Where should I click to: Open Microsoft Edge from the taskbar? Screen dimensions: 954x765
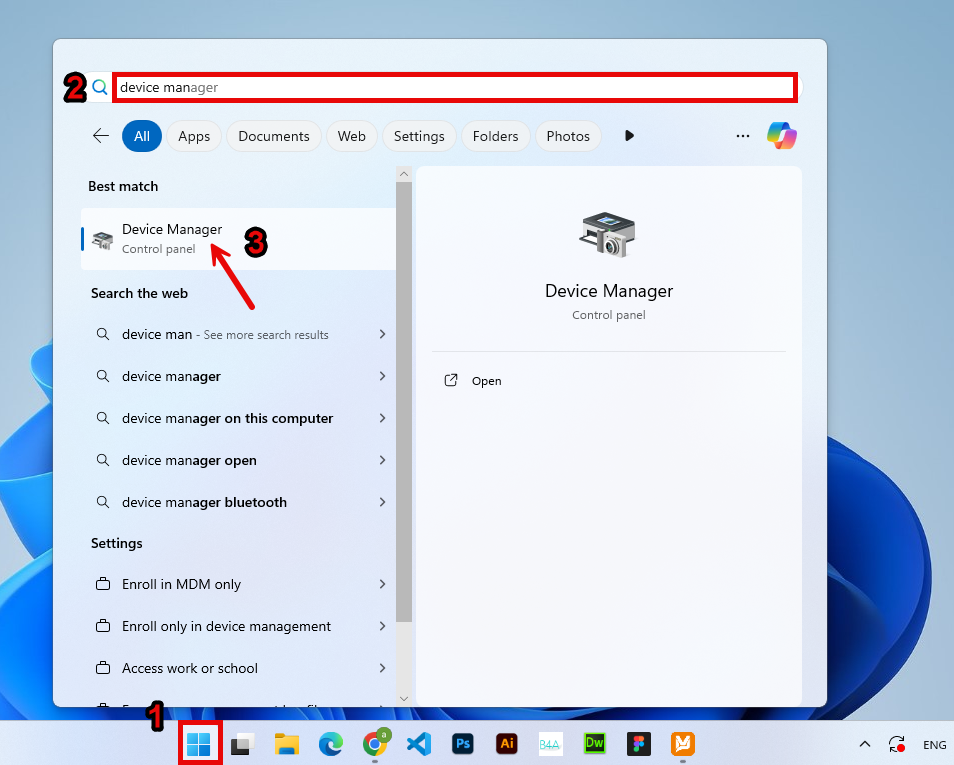(x=331, y=744)
